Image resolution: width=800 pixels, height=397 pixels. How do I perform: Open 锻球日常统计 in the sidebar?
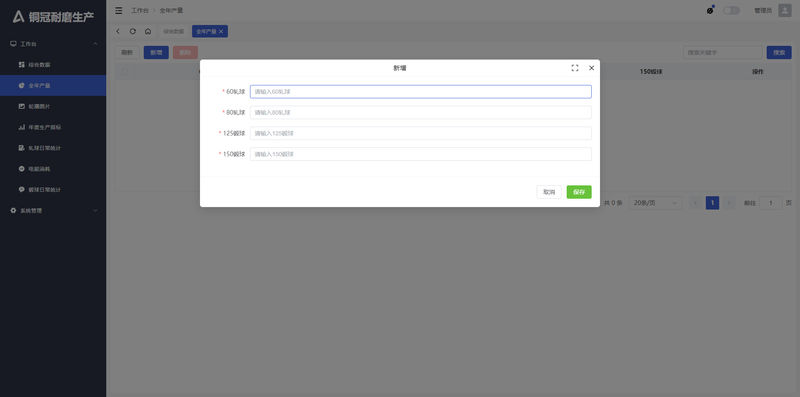53,189
